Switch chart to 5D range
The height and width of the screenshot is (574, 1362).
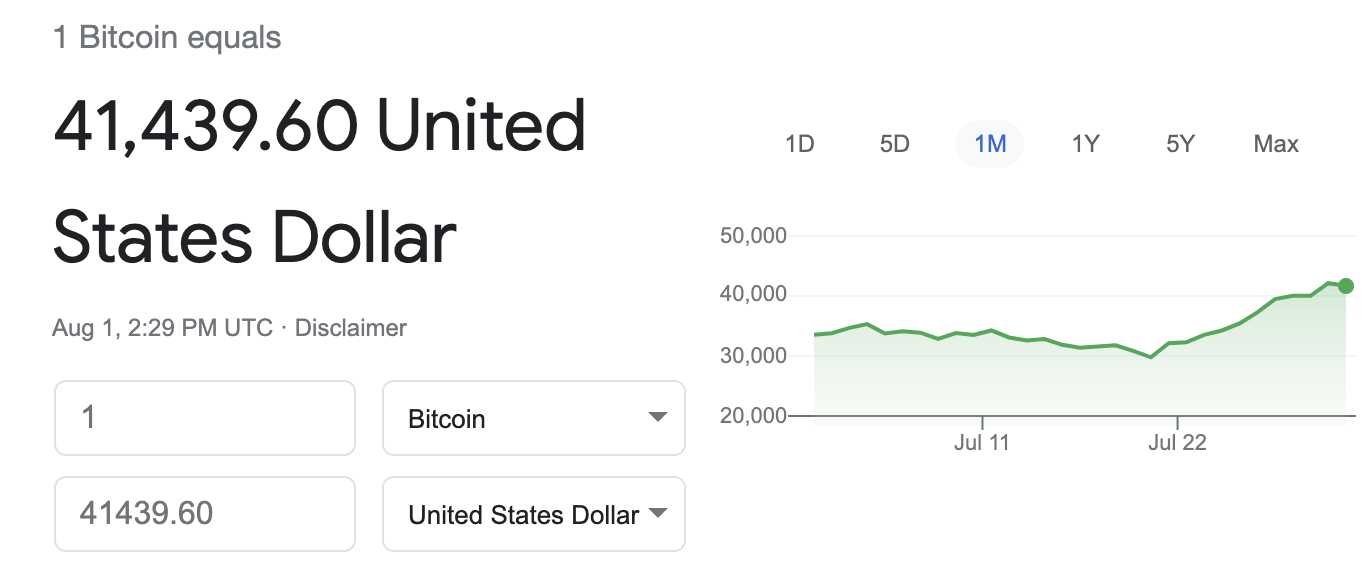pos(894,144)
